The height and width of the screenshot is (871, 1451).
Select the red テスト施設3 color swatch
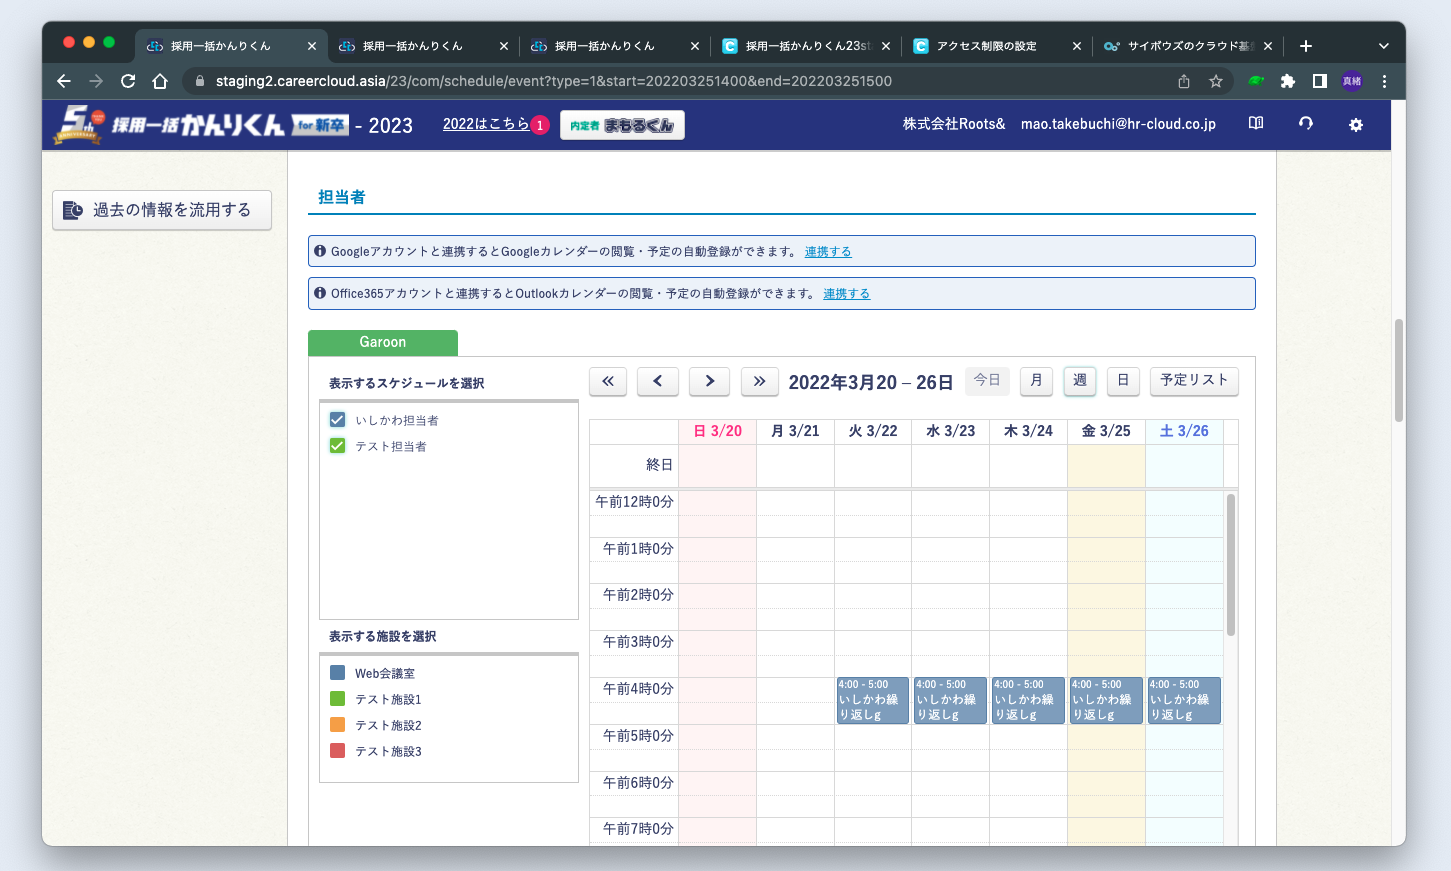tap(338, 751)
